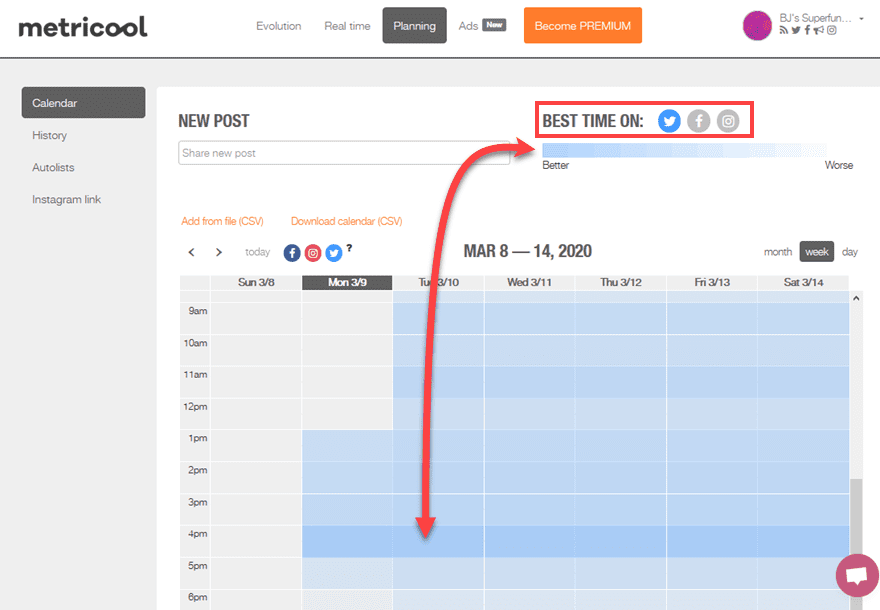880x610 pixels.
Task: Click the RSS icon under the account name
Action: click(x=786, y=30)
